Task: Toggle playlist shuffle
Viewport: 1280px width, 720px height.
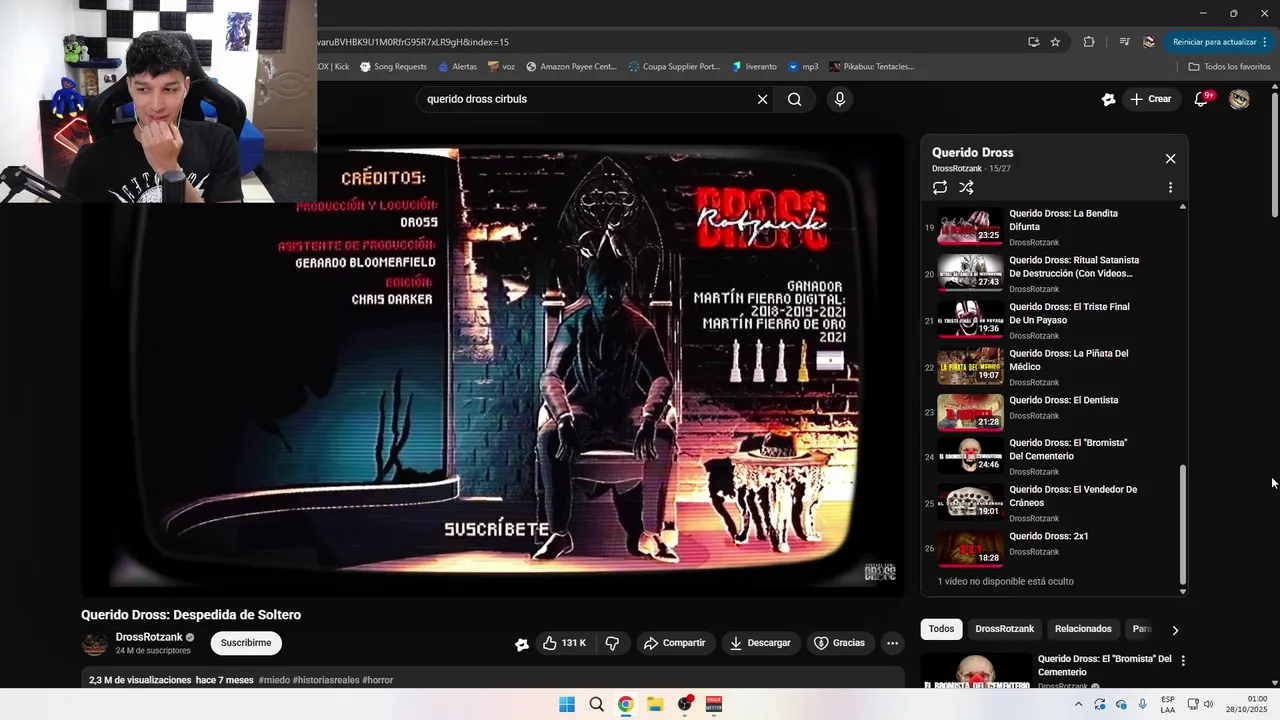Action: 966,187
